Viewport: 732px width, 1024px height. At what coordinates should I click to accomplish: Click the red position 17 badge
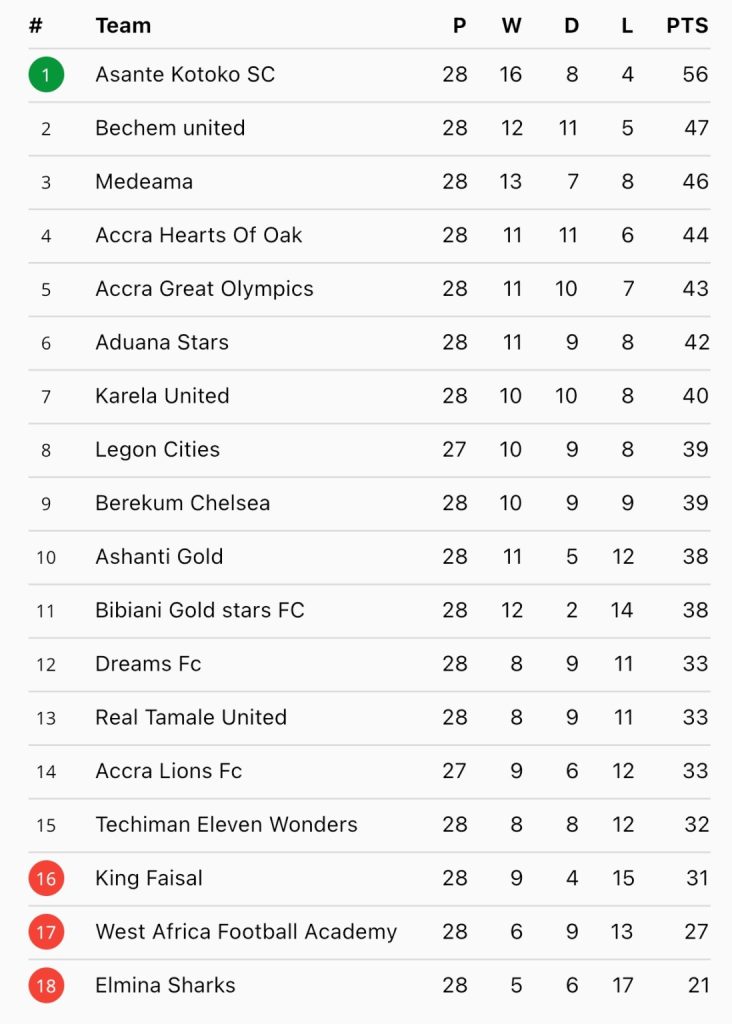[46, 932]
